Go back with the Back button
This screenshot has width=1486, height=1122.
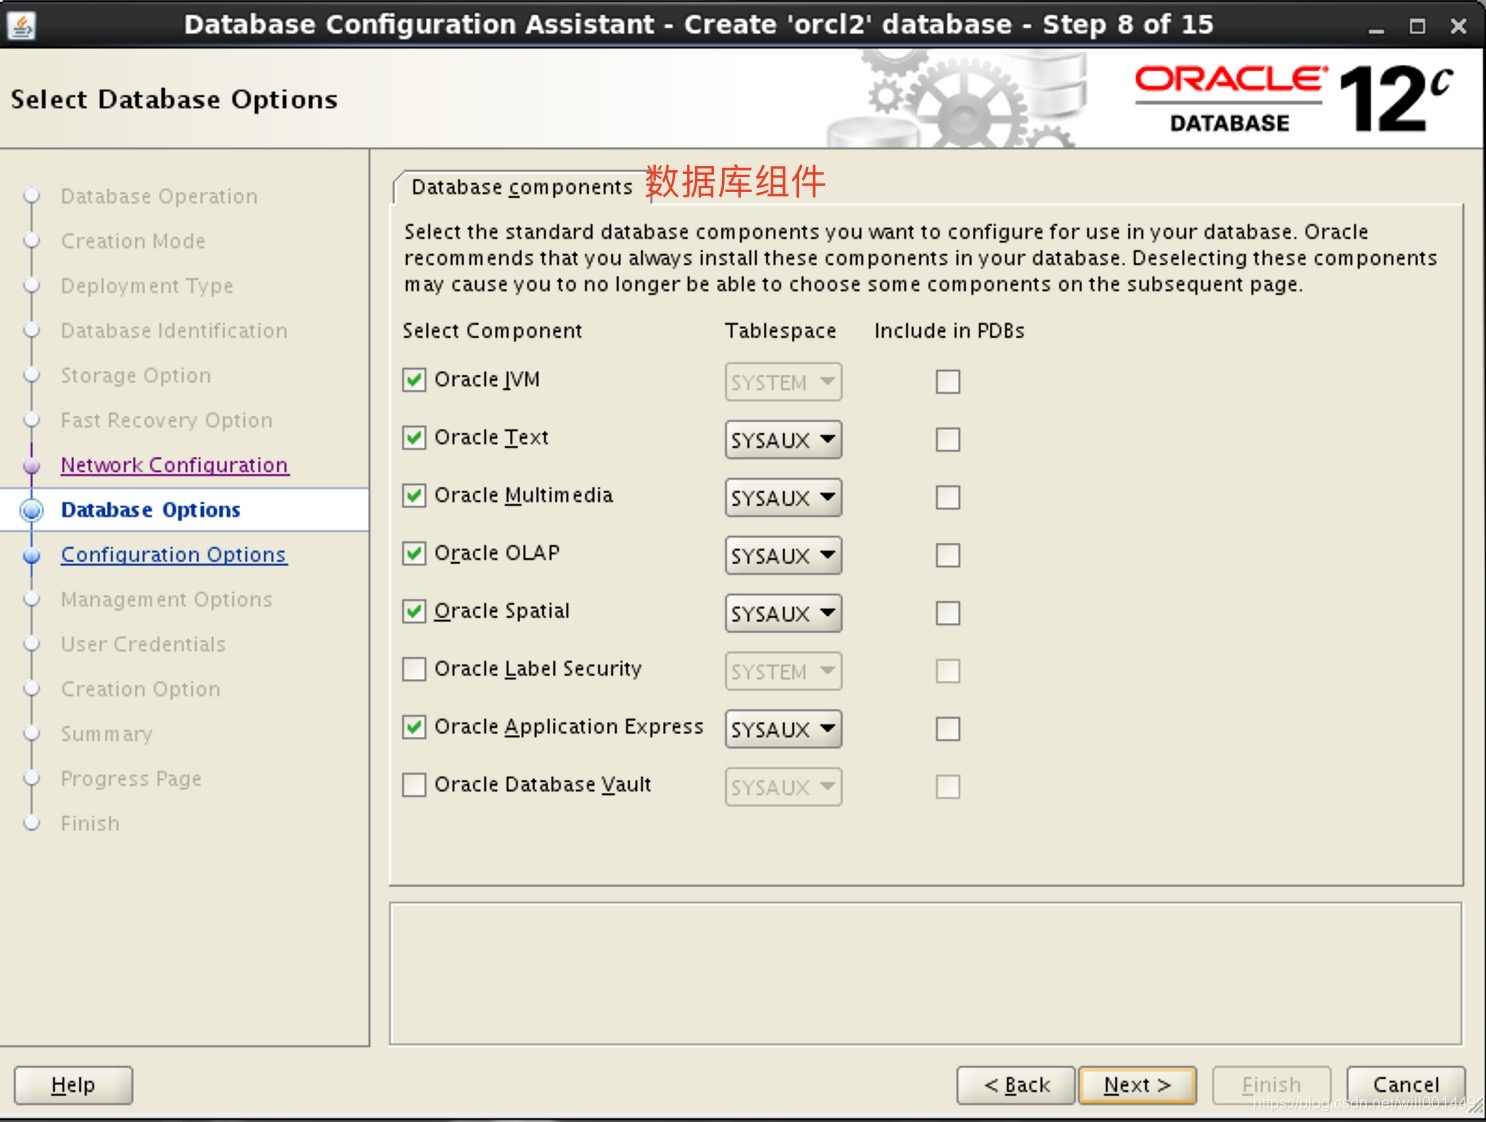1016,1085
